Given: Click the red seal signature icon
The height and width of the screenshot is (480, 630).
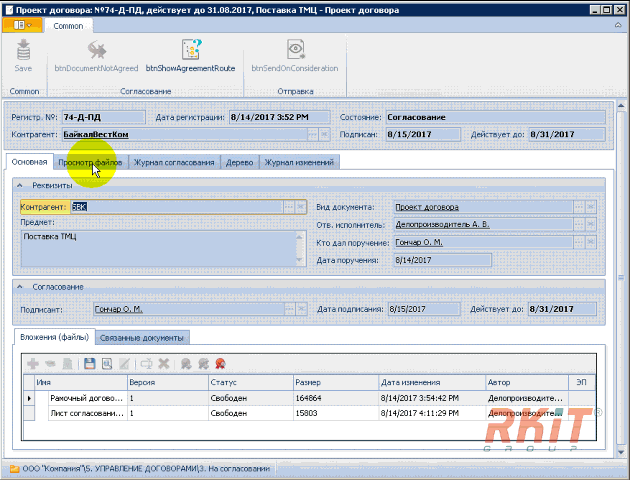Looking at the screenshot, I should [219, 364].
